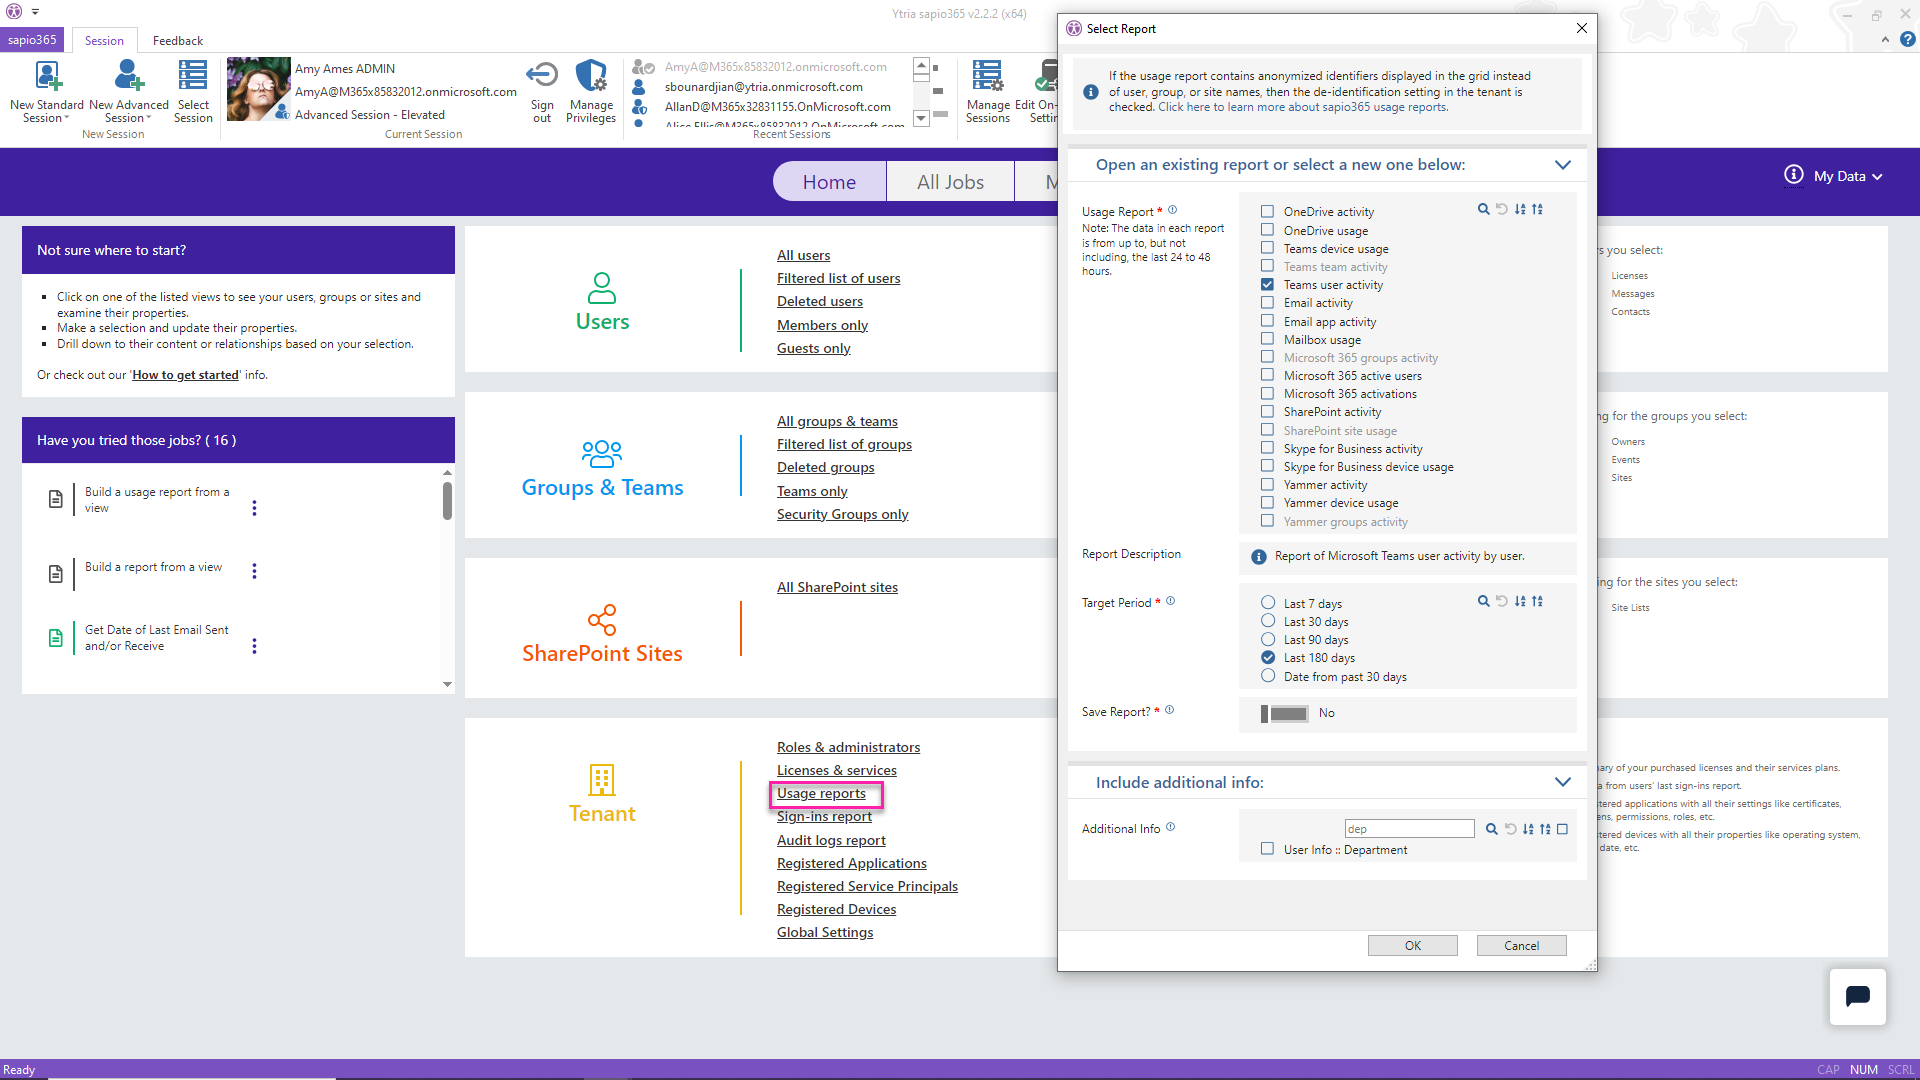1920x1080 pixels.
Task: Check the Email activity checkbox
Action: [x=1267, y=303]
